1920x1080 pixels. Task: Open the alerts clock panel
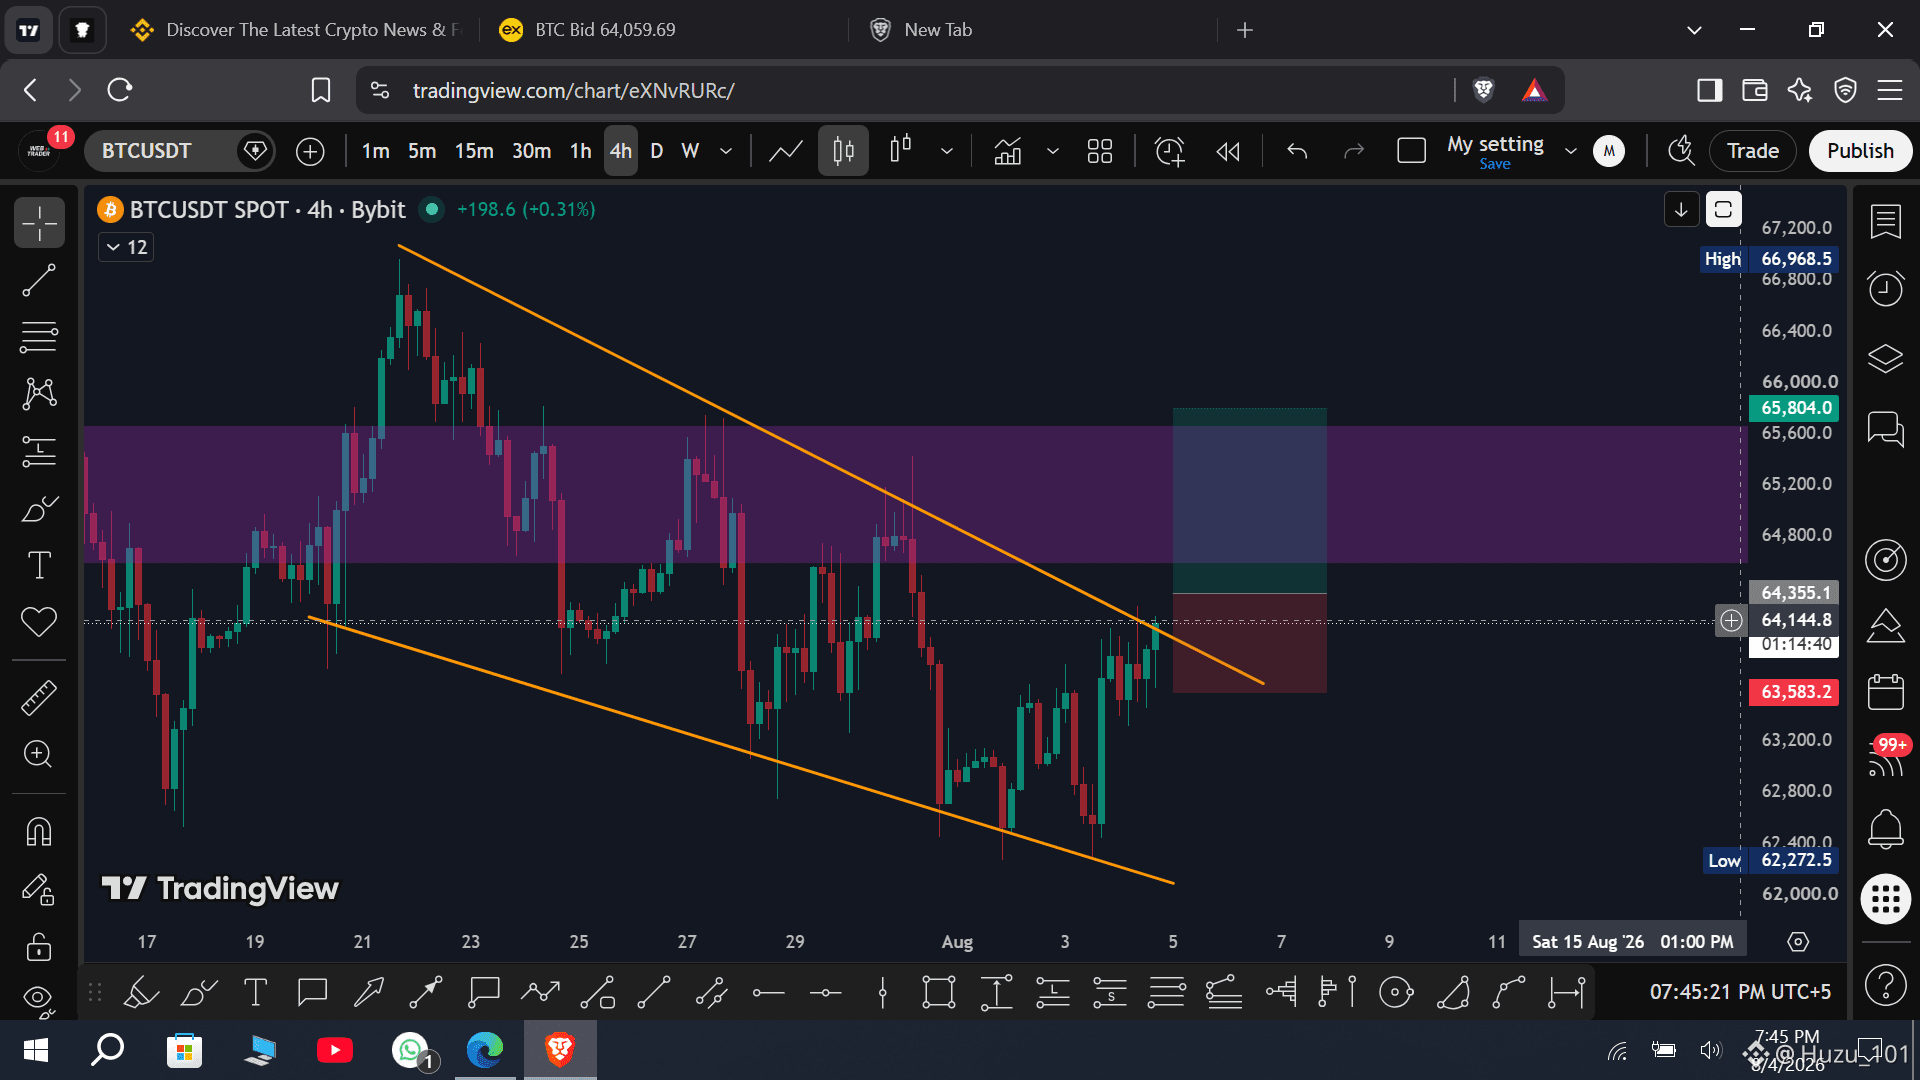click(x=1886, y=289)
